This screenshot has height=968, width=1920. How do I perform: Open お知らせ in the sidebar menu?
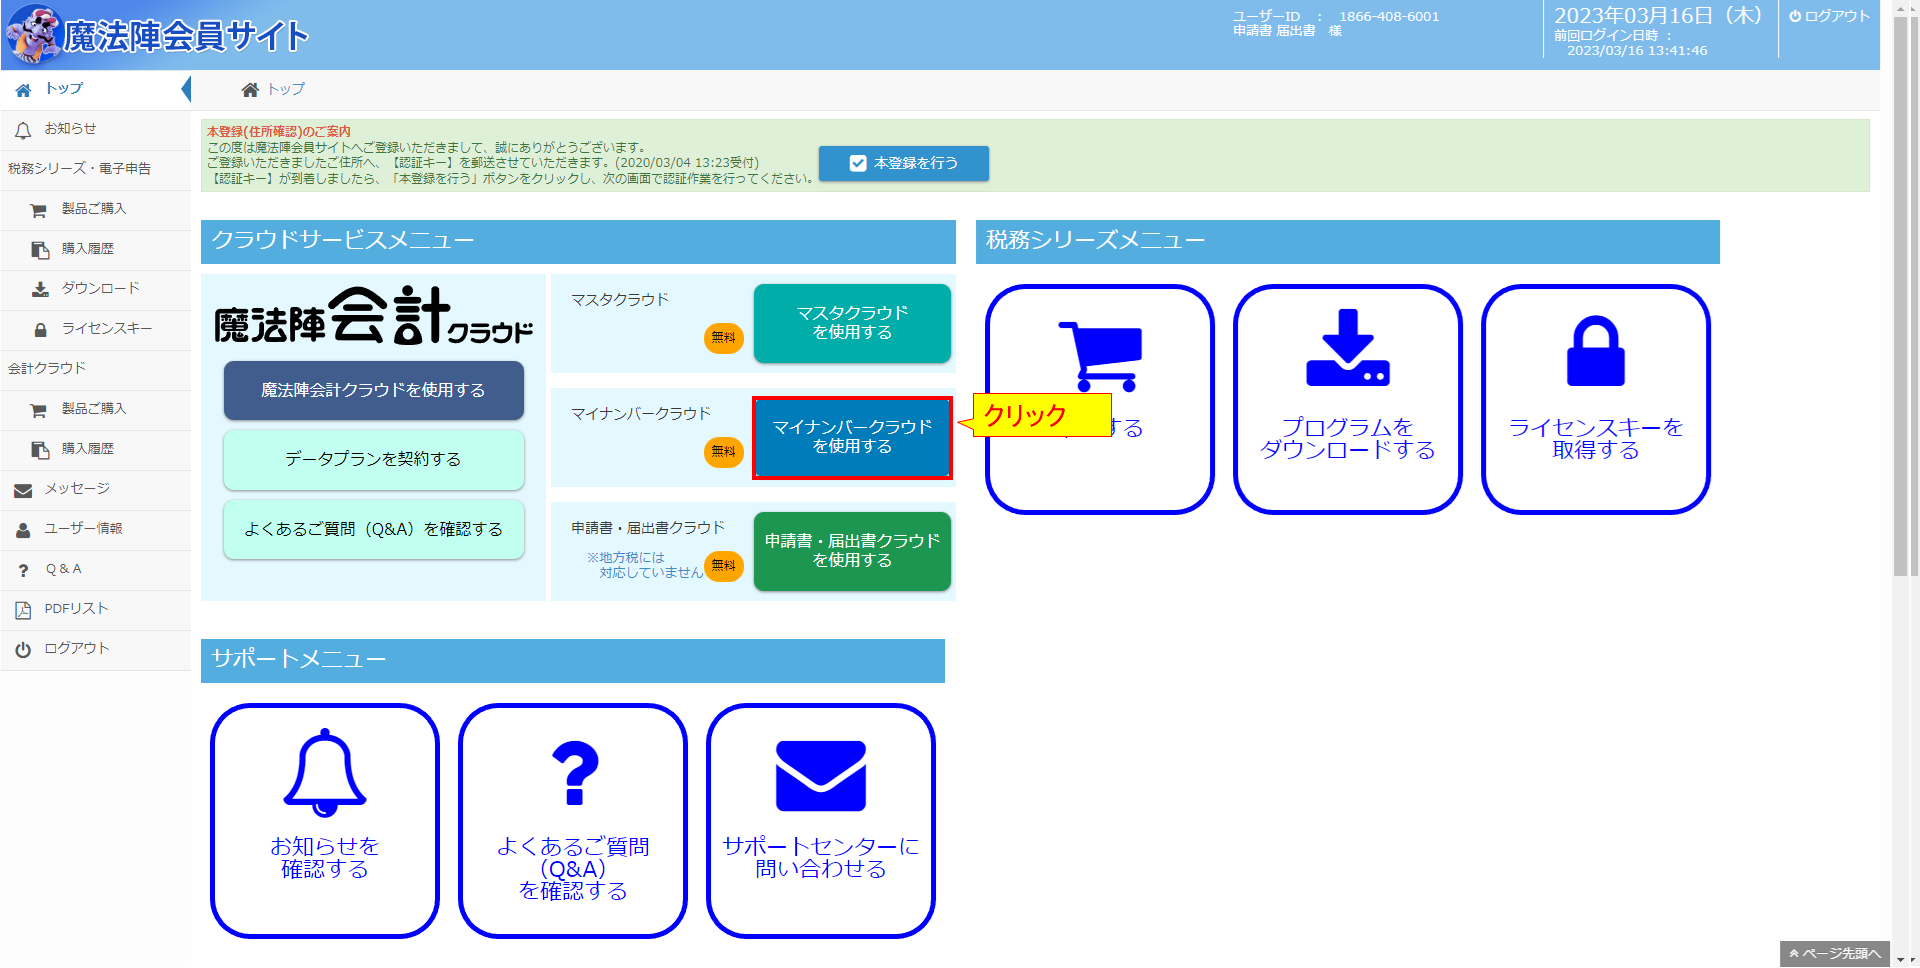coord(96,130)
